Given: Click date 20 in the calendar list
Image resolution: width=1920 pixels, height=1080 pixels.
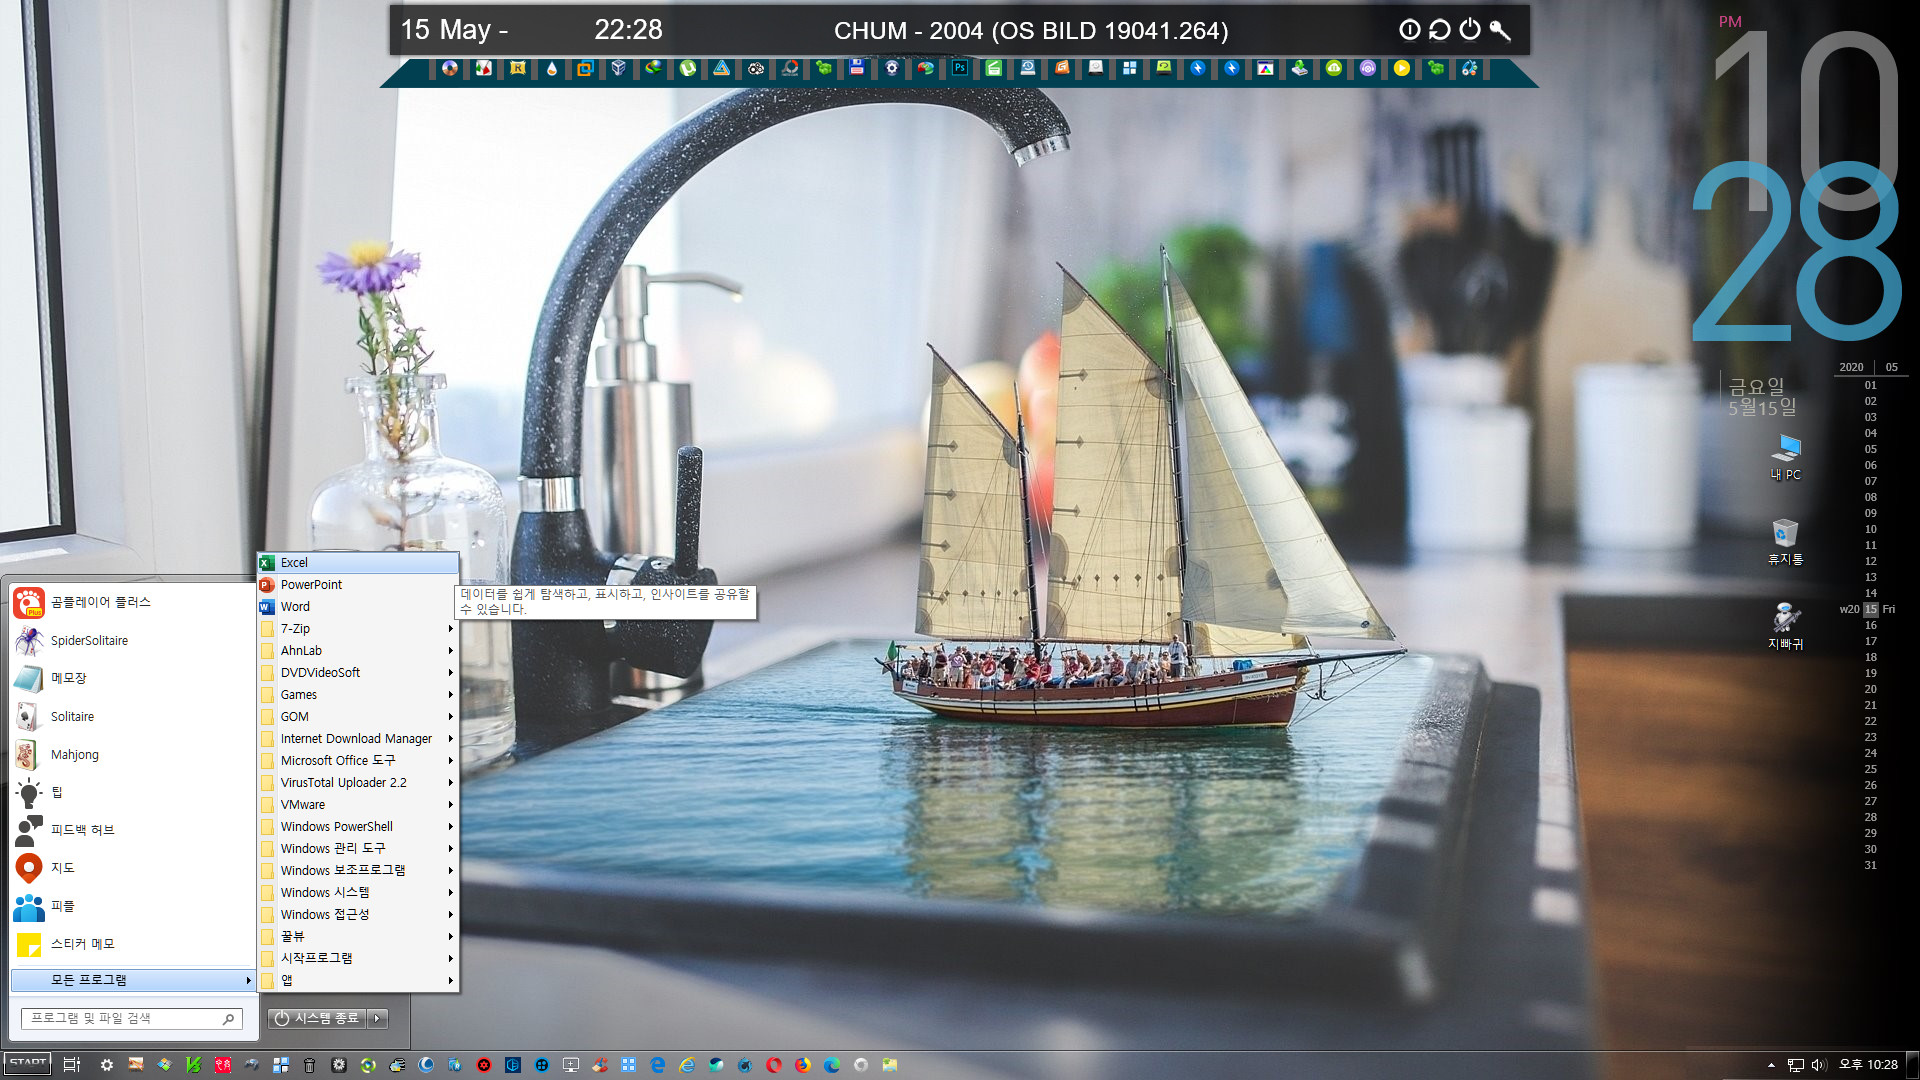Looking at the screenshot, I should coord(1870,689).
